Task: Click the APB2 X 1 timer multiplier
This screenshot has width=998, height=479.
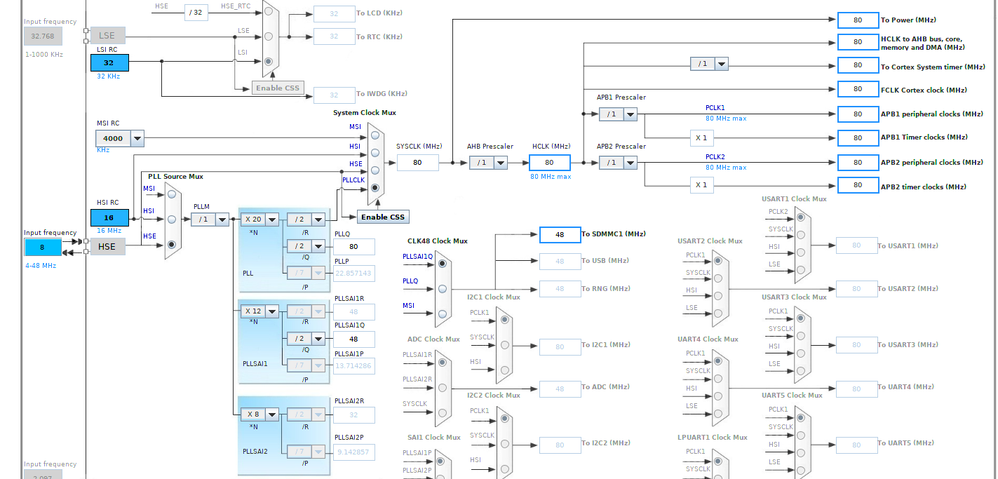Action: pyautogui.click(x=701, y=185)
